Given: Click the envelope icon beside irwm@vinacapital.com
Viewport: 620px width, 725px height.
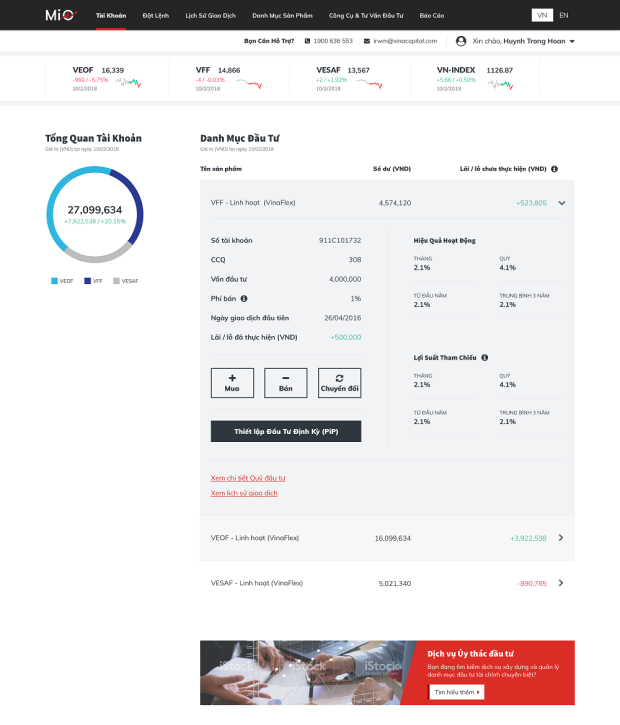Looking at the screenshot, I should tap(368, 41).
